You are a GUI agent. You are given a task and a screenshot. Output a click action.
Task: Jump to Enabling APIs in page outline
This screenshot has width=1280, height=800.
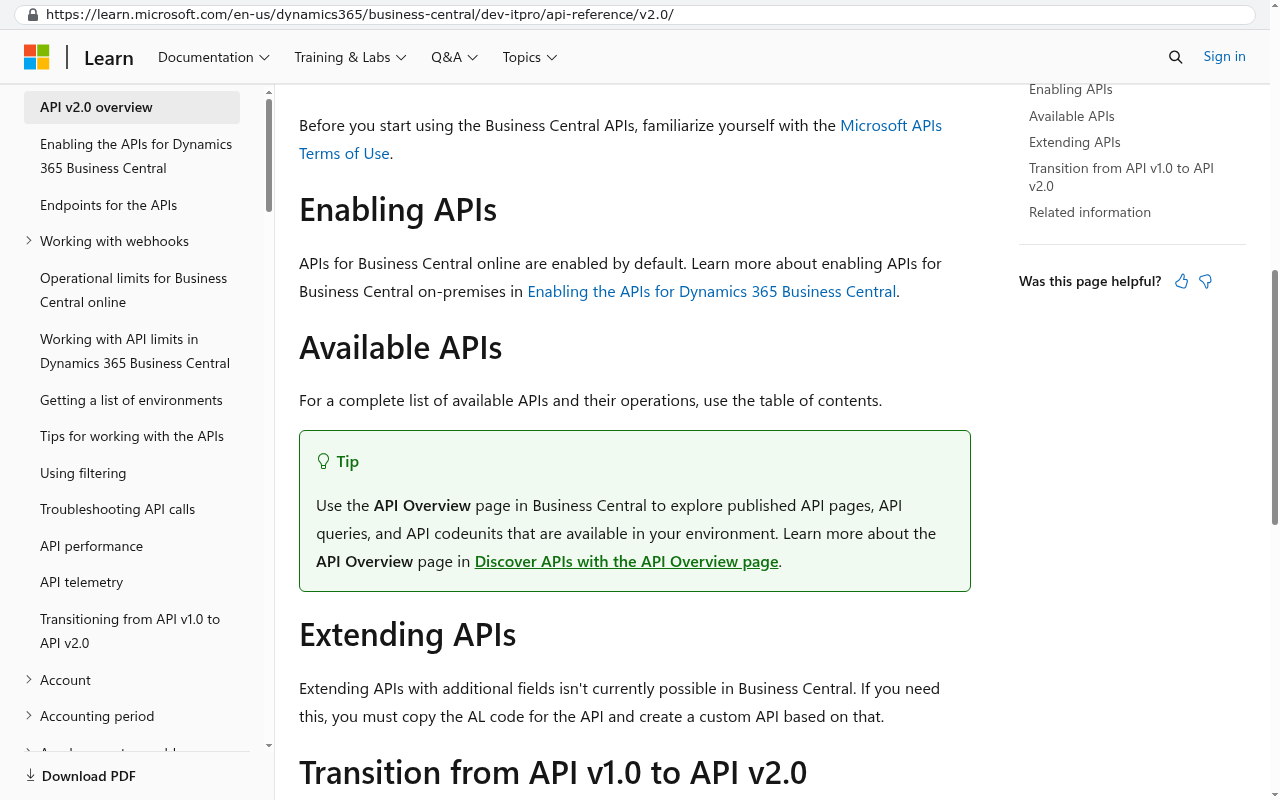coord(1070,90)
